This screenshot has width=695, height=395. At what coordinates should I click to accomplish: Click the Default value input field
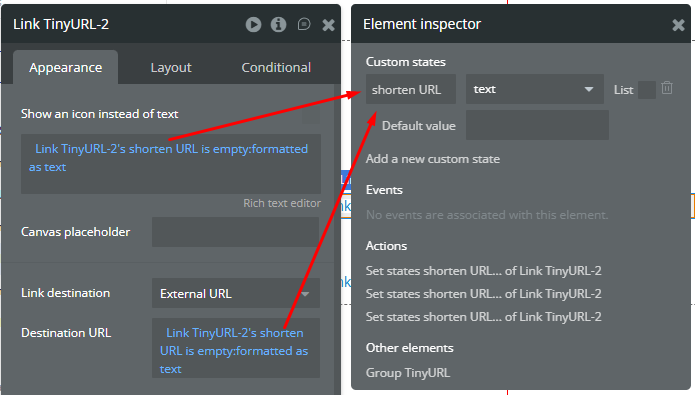537,125
